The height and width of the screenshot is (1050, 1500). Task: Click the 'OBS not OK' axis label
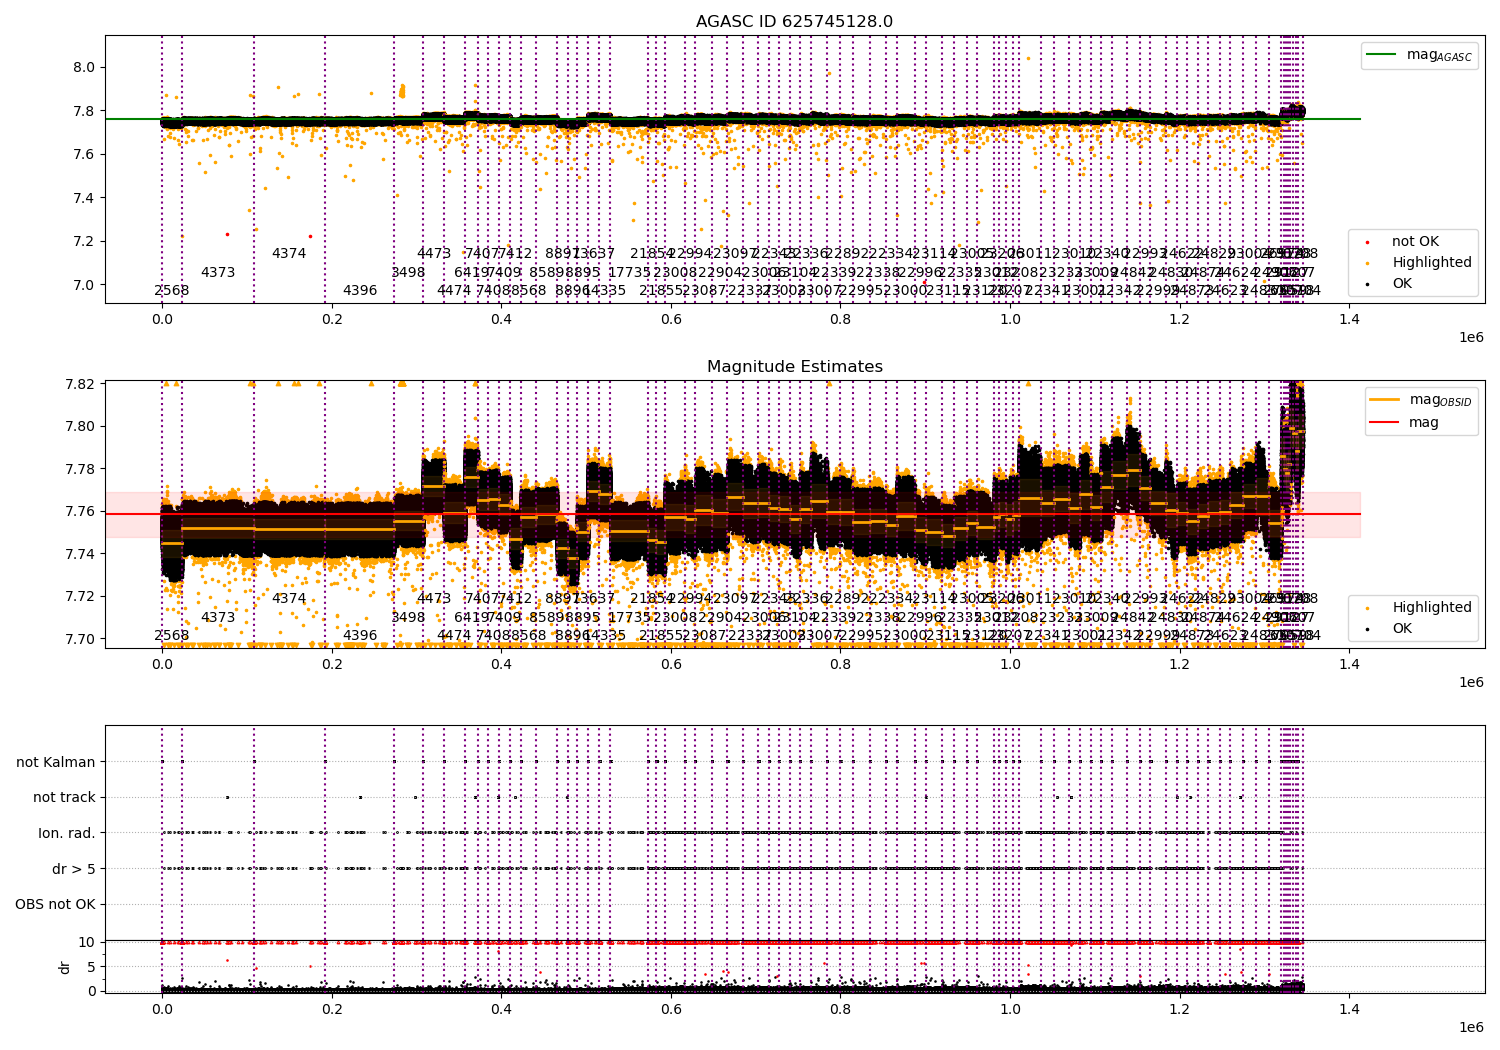[x=55, y=905]
